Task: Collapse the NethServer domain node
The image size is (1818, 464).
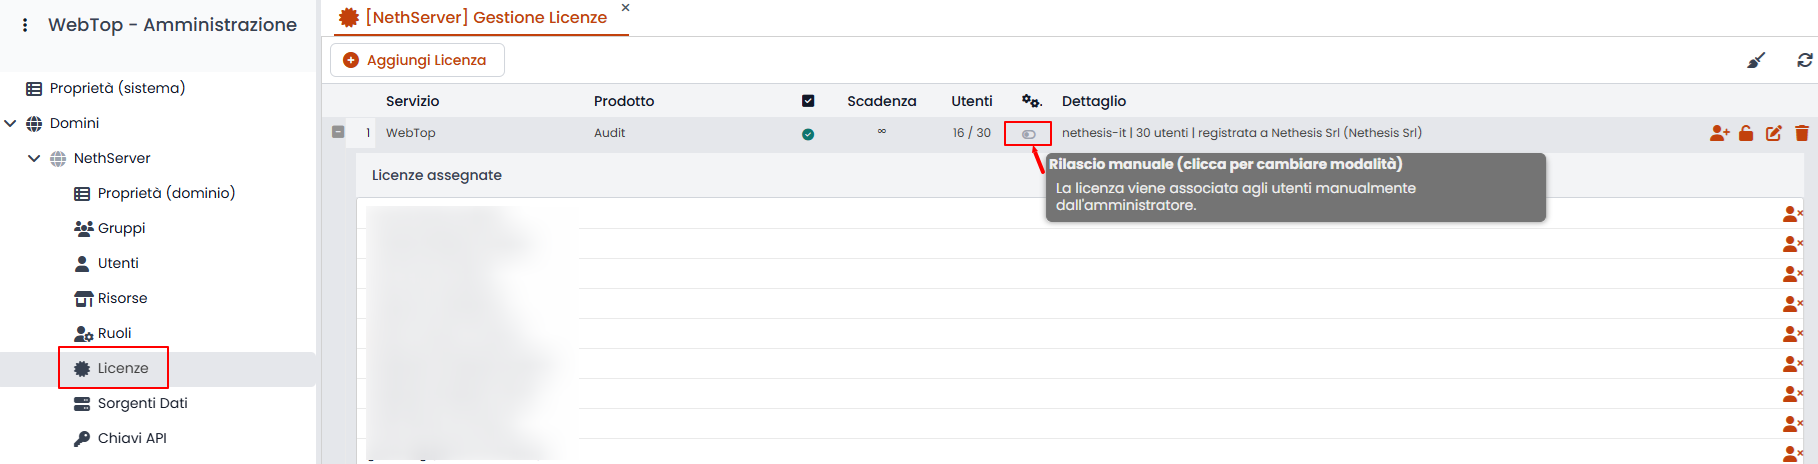Action: 34,158
